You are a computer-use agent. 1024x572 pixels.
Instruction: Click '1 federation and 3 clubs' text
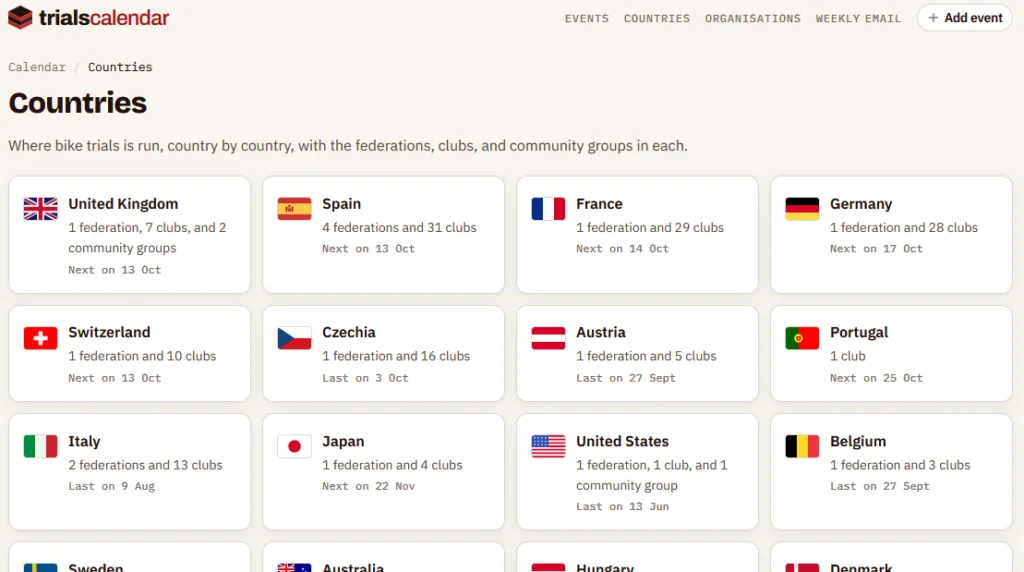[x=900, y=465]
